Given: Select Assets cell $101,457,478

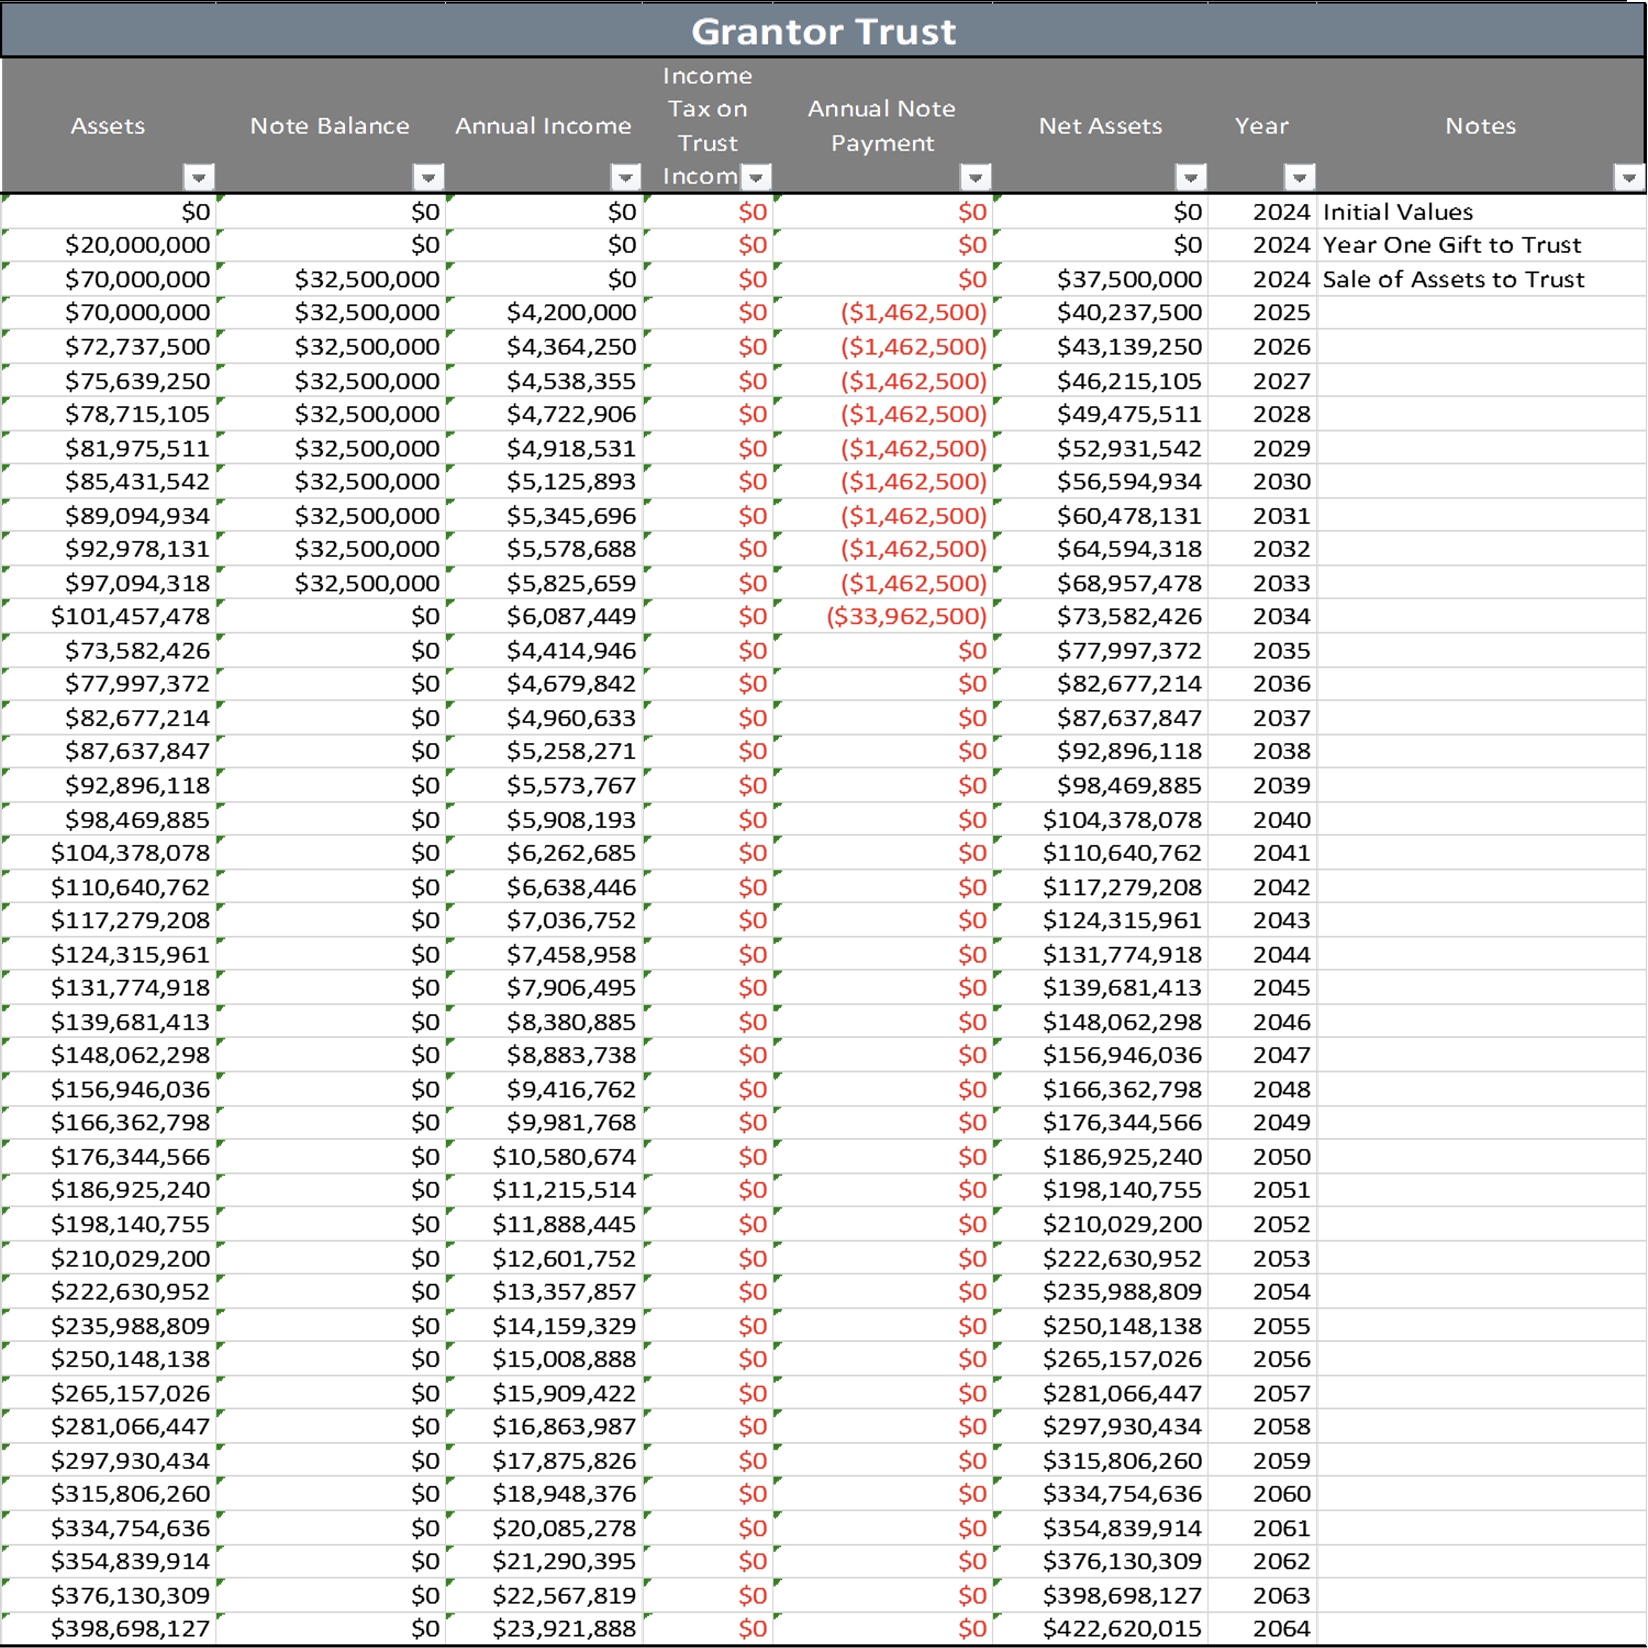Looking at the screenshot, I should (x=109, y=616).
